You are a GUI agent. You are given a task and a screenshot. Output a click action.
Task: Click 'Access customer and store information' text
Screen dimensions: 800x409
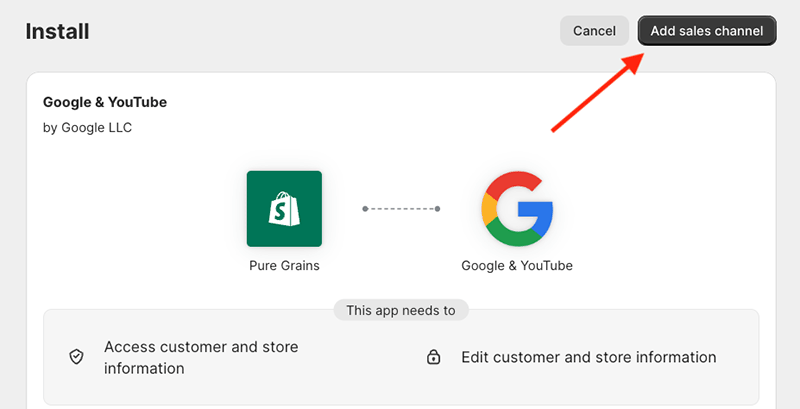click(201, 357)
